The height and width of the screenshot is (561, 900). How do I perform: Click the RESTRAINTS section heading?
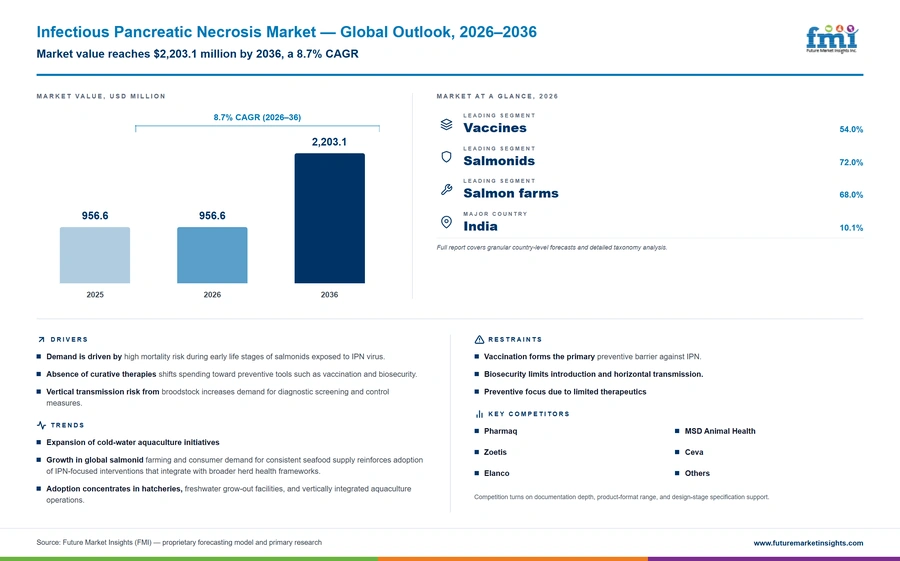515,339
